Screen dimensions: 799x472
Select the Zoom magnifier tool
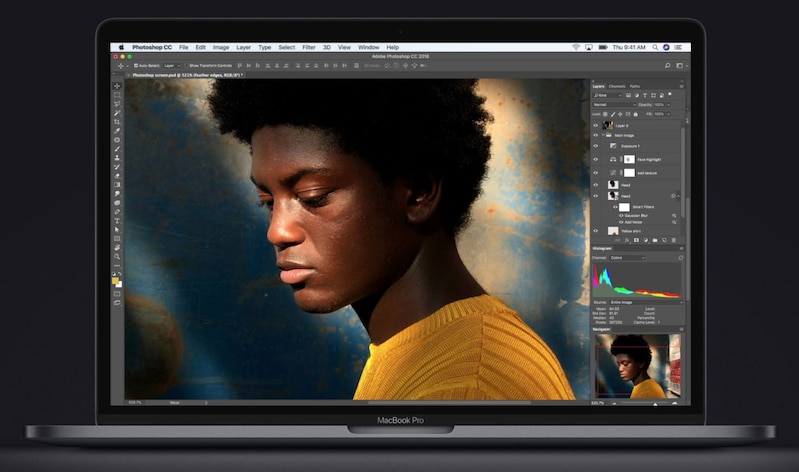tap(117, 256)
